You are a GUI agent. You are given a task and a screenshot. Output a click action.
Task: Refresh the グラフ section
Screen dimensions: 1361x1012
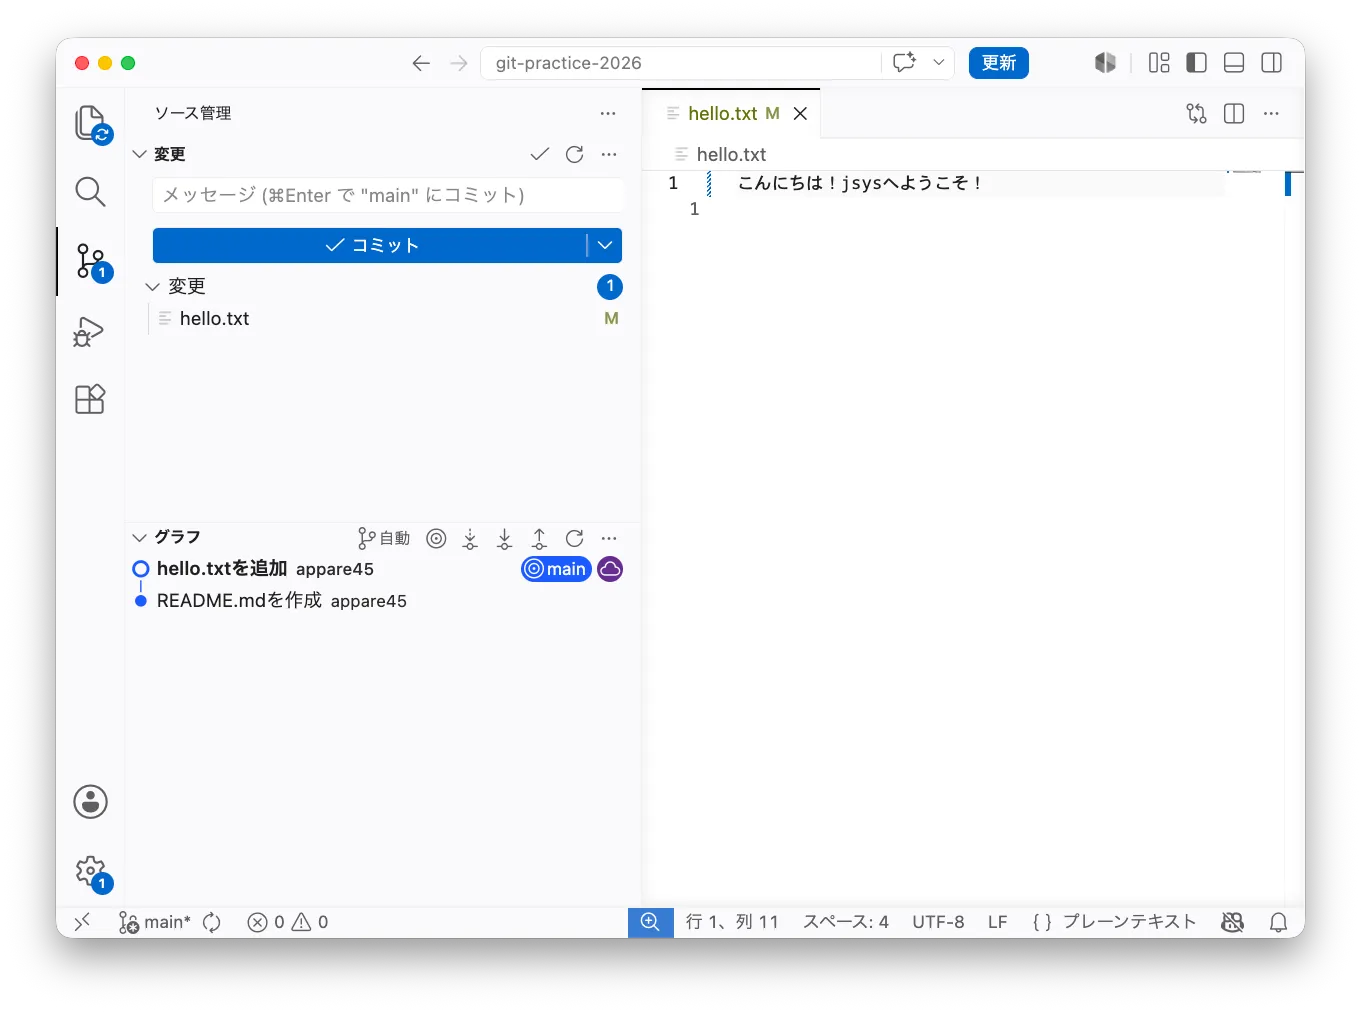[574, 538]
